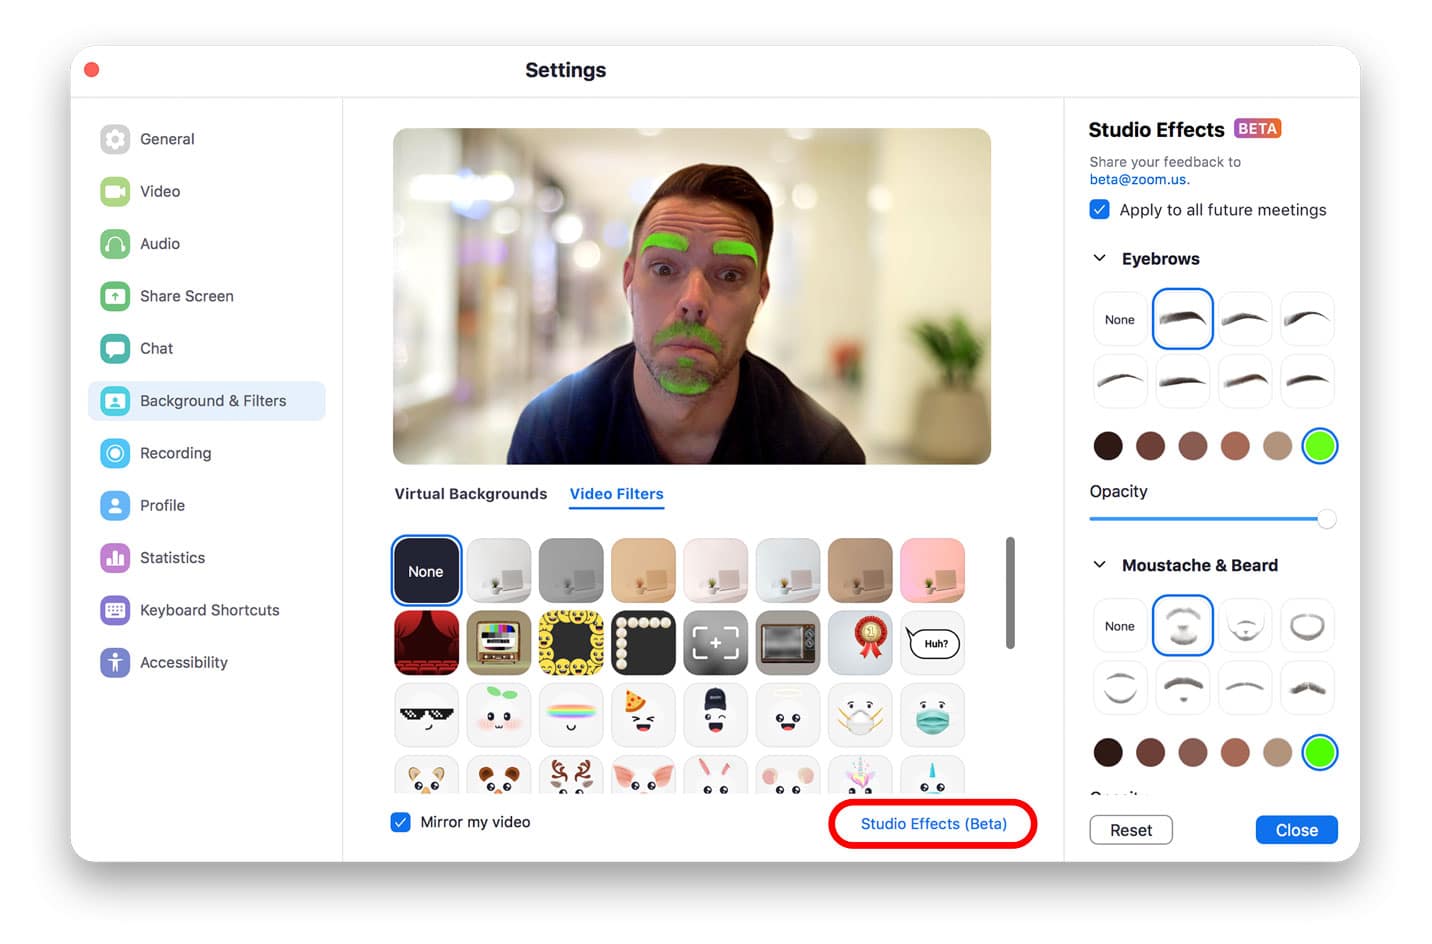Choose the bright green moustache color
Image resolution: width=1432 pixels, height=944 pixels.
coord(1320,752)
